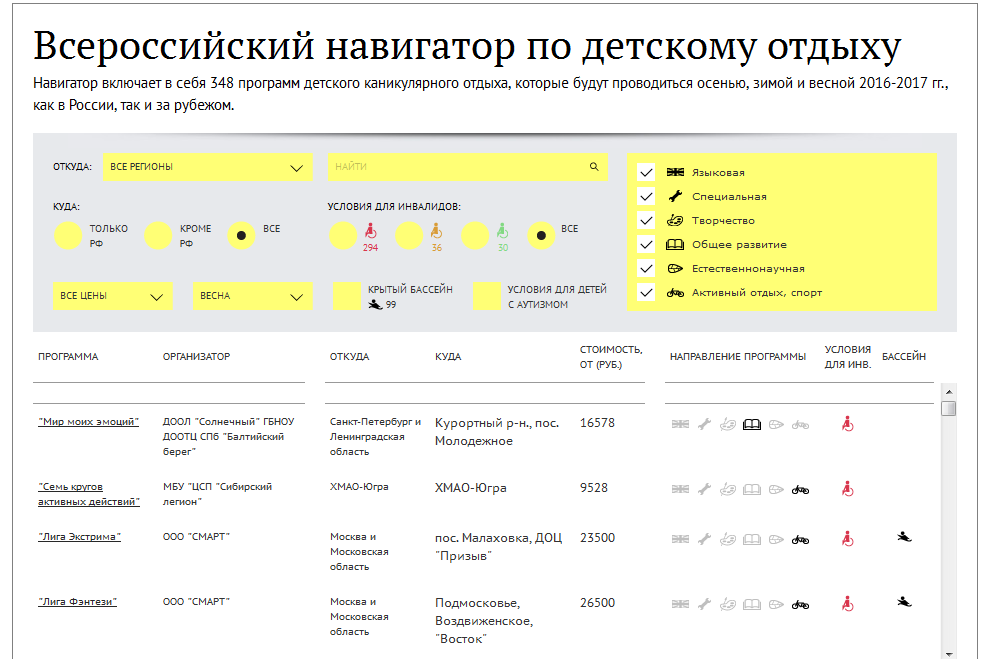Click the price 16578 cell
This screenshot has height=659, width=983.
point(597,423)
